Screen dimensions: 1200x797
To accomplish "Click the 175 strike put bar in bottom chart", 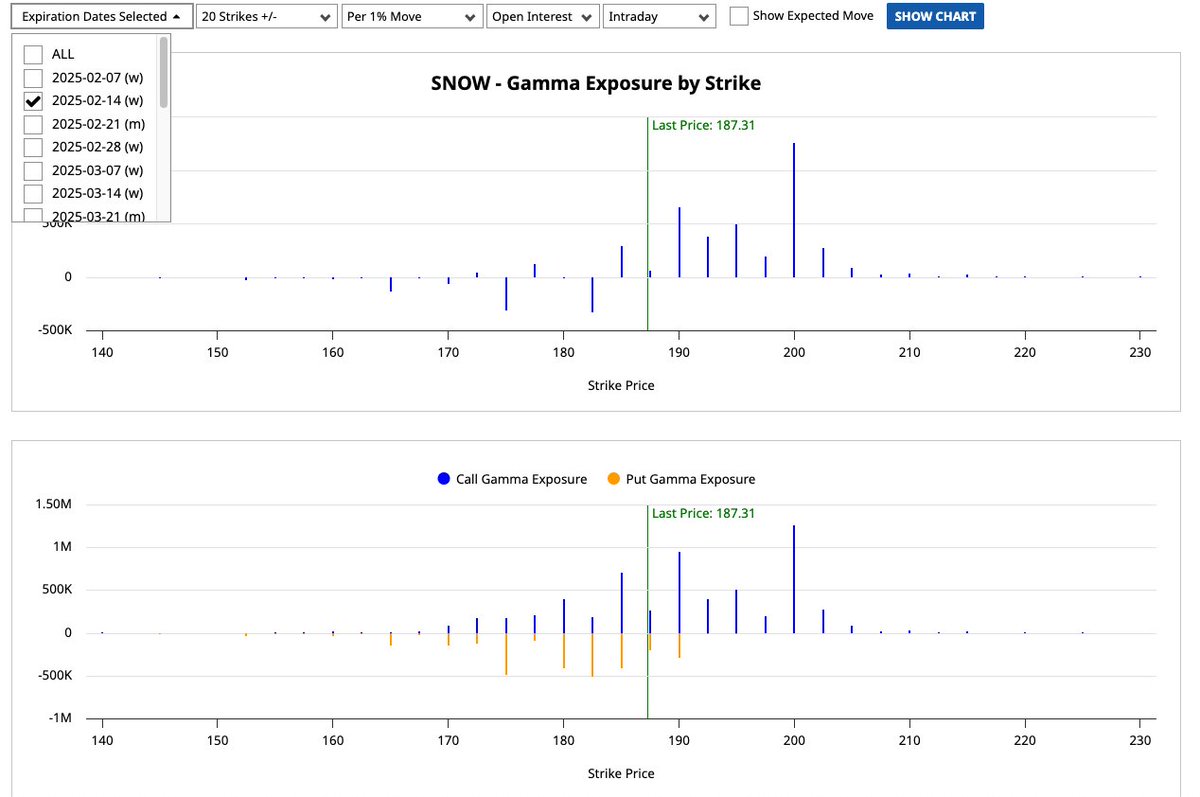I will [506, 654].
